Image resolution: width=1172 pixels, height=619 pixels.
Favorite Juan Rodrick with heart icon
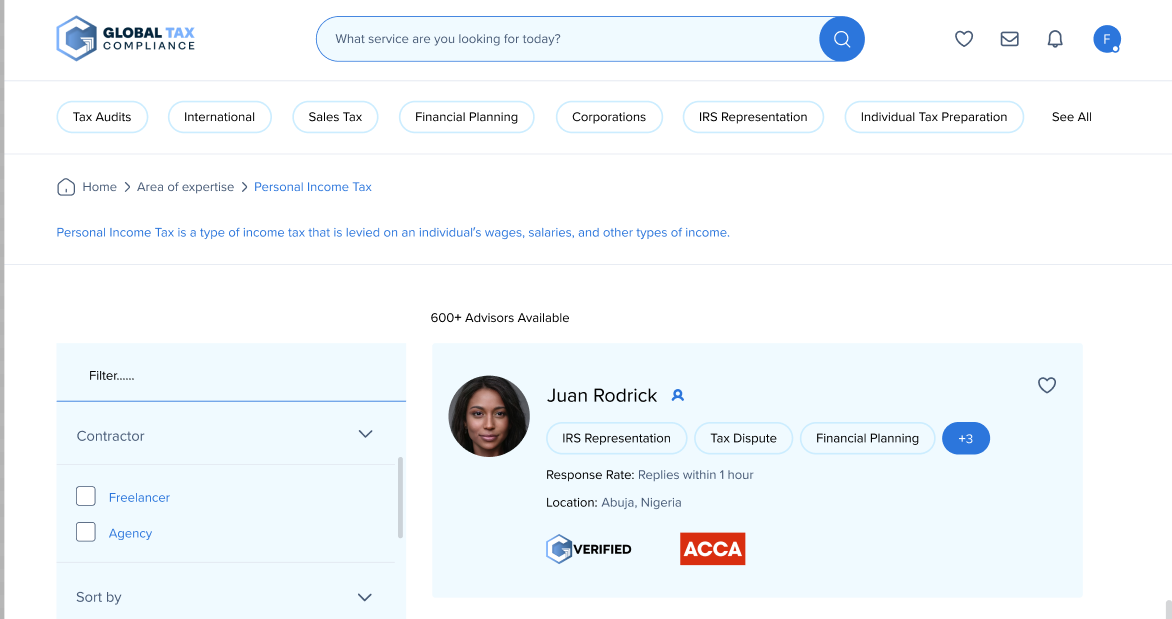pyautogui.click(x=1047, y=385)
